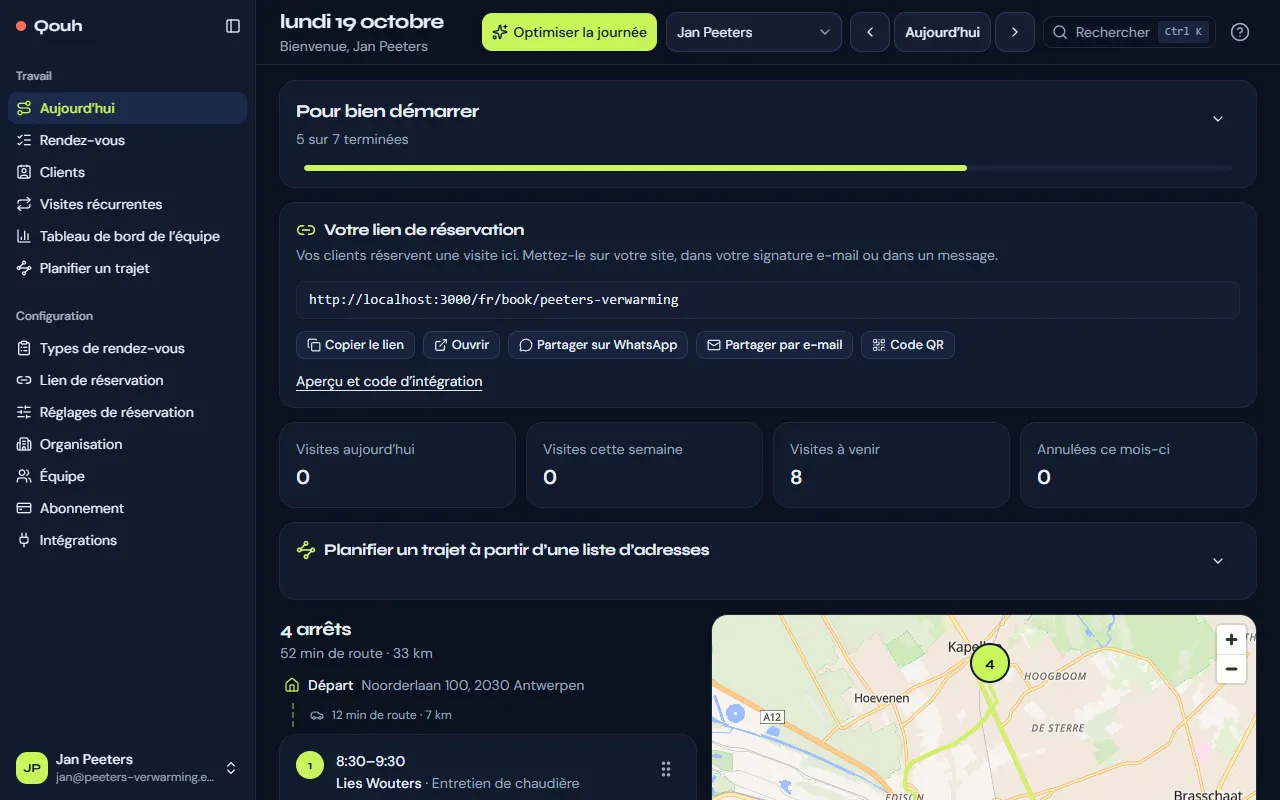Image resolution: width=1280 pixels, height=800 pixels.
Task: Click map stop marker number 4
Action: click(x=990, y=663)
